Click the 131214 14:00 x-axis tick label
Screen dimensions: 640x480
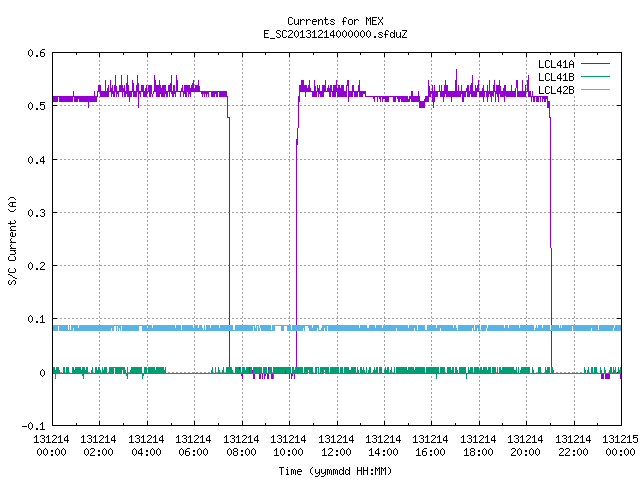pos(383,446)
